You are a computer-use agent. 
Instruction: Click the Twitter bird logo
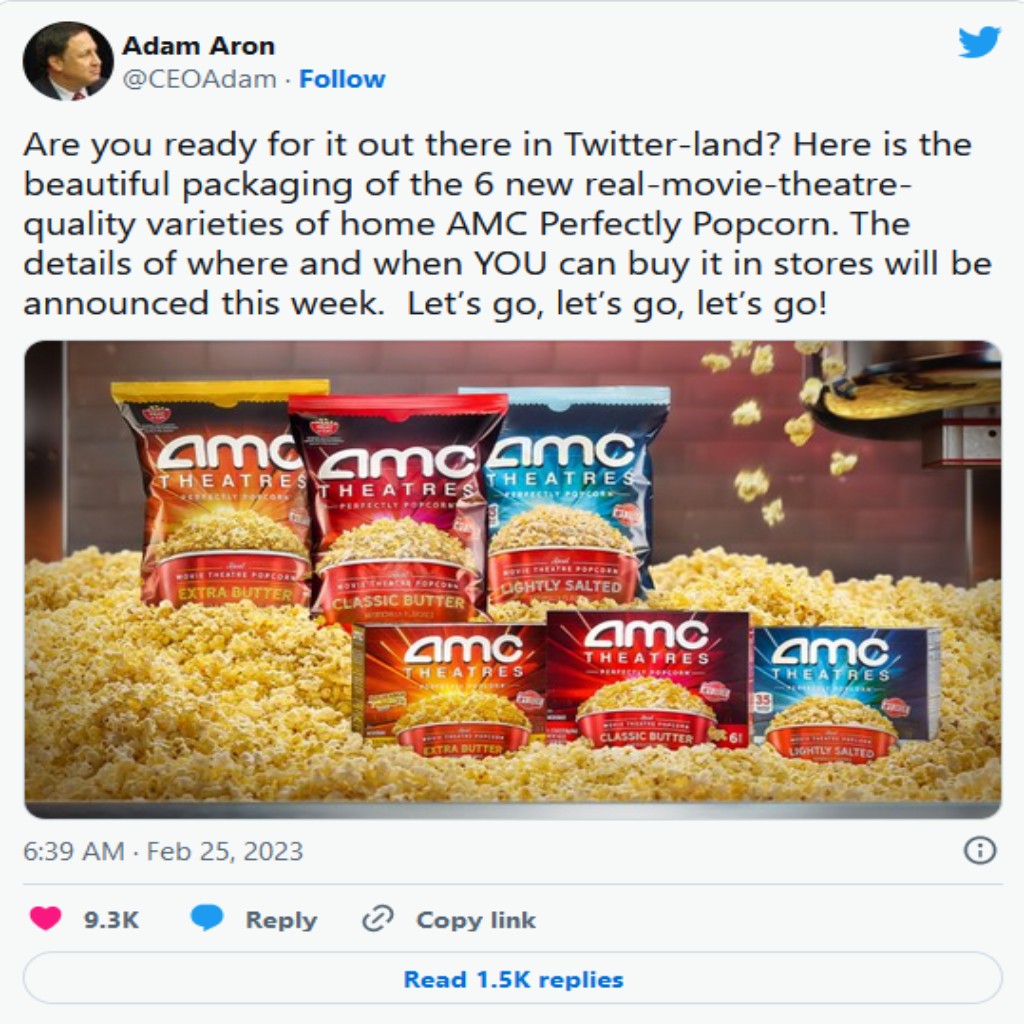[x=979, y=42]
